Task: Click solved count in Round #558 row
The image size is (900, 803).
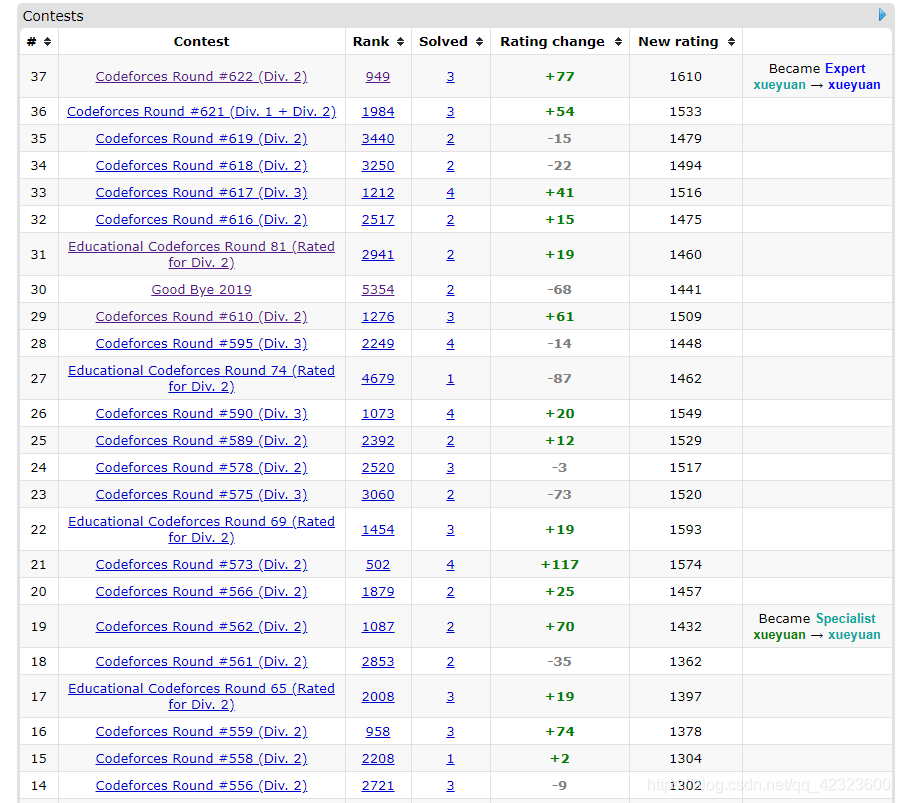Action: pyautogui.click(x=451, y=758)
